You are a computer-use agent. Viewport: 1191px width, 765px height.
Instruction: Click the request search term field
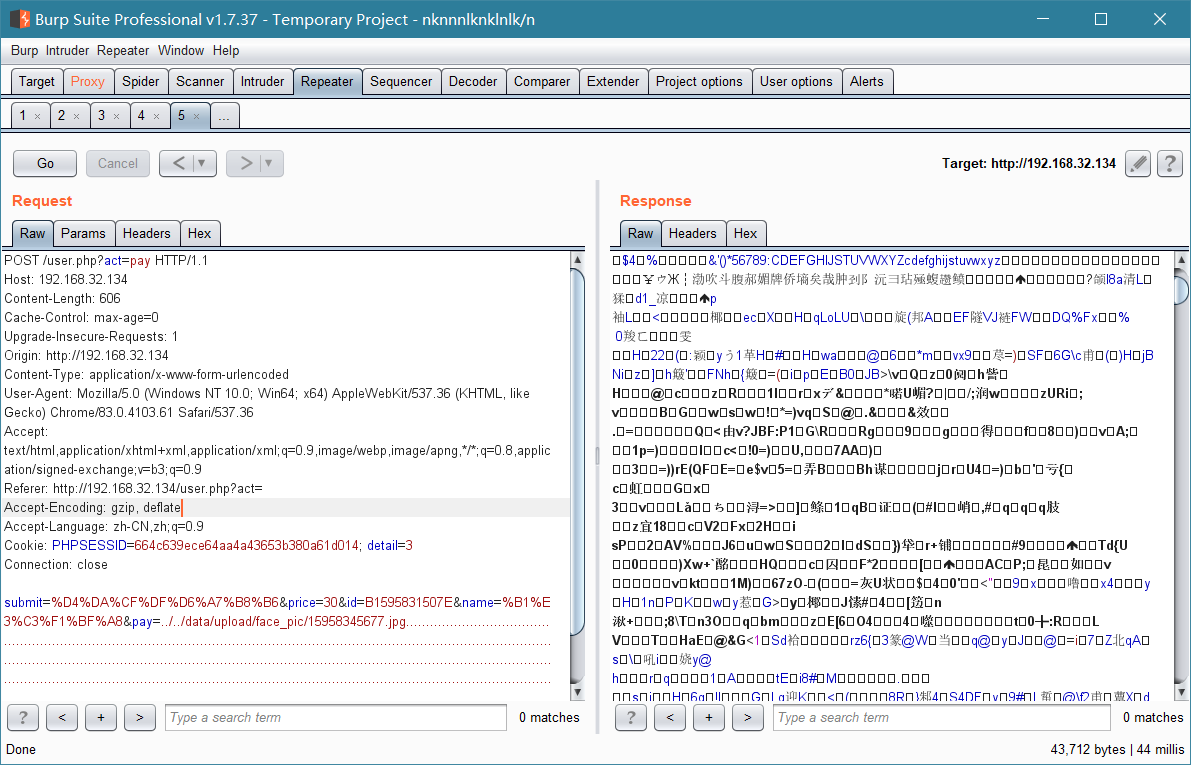tap(336, 717)
